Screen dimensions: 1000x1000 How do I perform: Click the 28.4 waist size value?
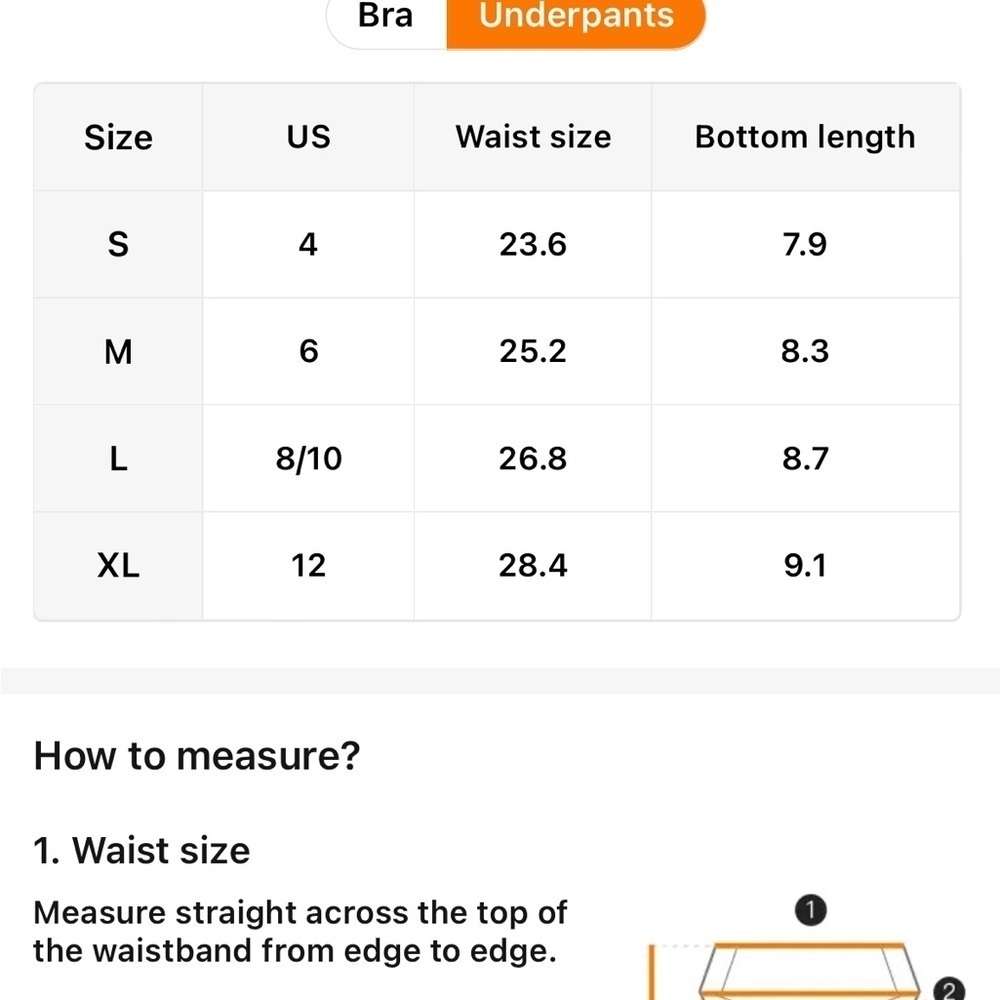(x=533, y=566)
